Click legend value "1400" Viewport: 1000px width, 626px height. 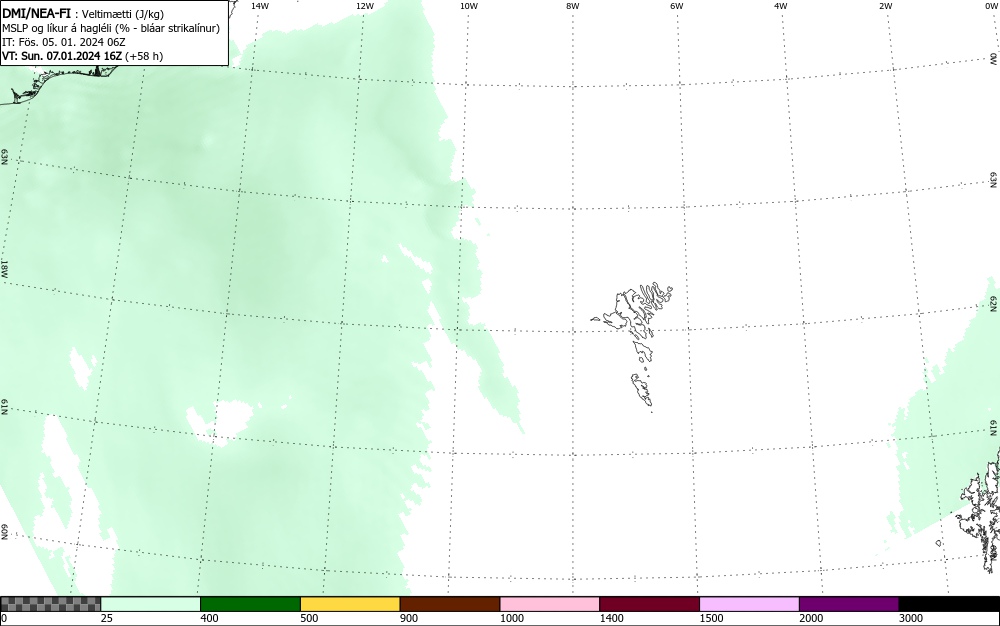612,618
